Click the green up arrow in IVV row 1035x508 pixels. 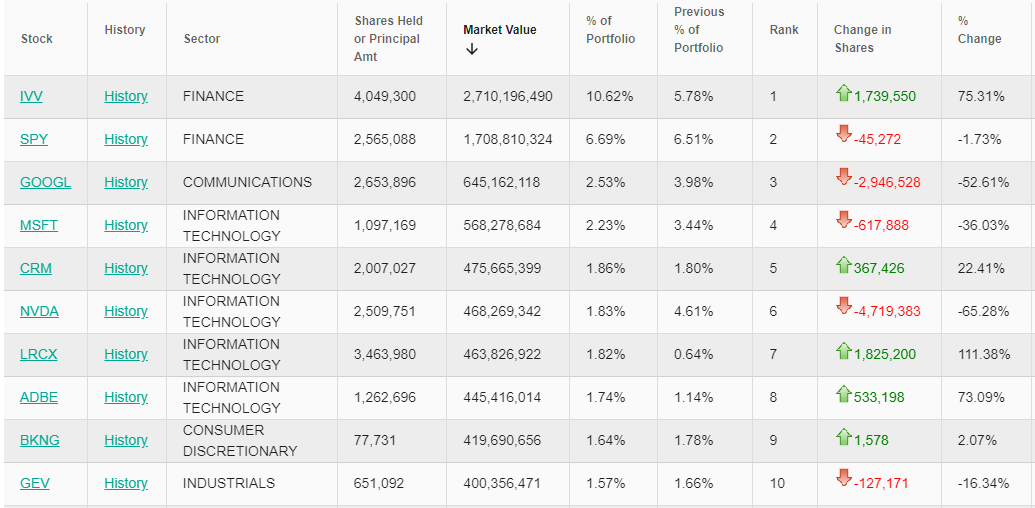tap(843, 94)
